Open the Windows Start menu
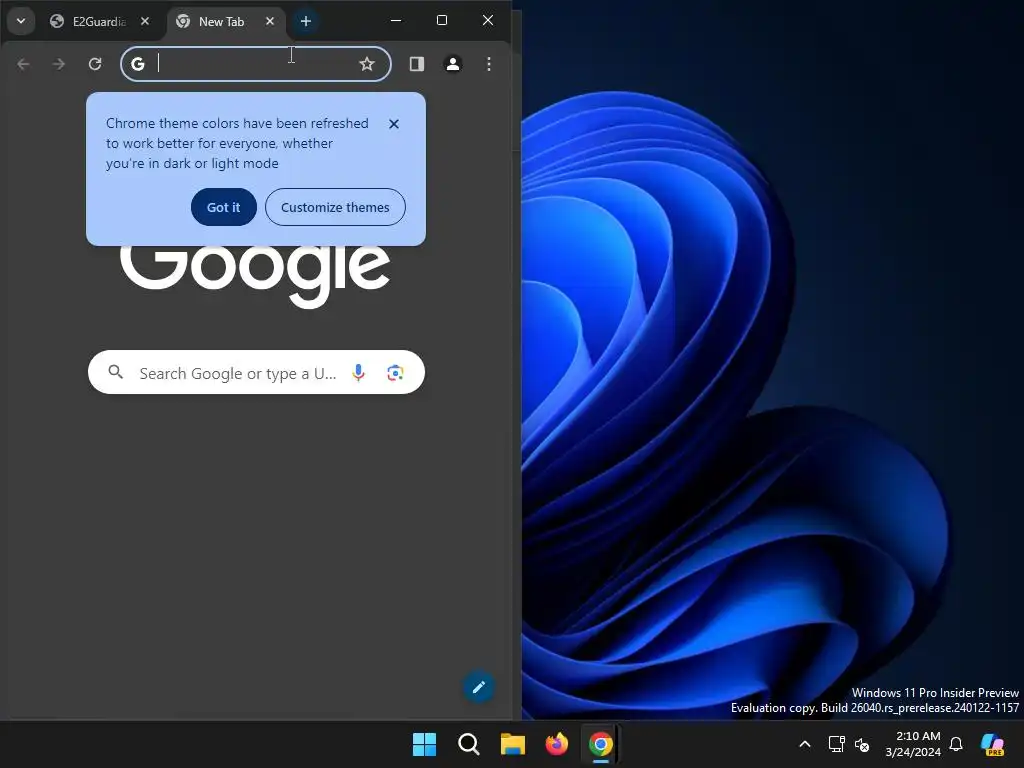The height and width of the screenshot is (768, 1024). [x=424, y=744]
